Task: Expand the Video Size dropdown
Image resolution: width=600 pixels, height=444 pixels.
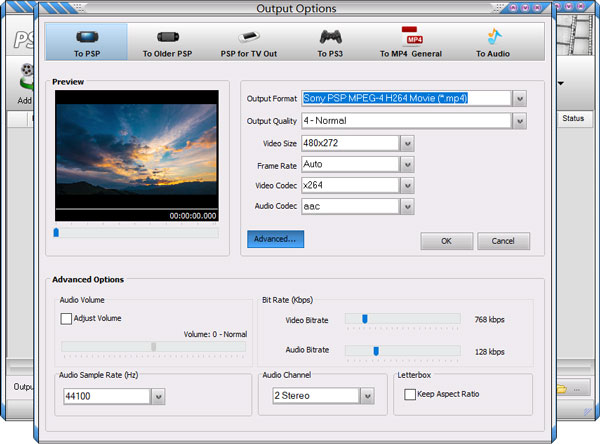Action: tap(407, 143)
